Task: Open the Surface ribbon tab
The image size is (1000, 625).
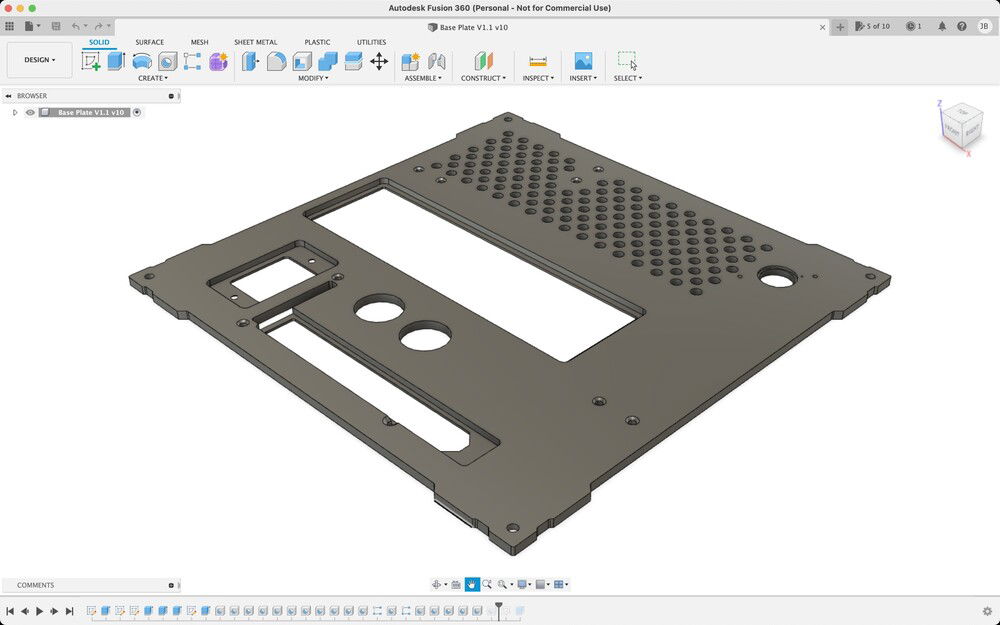Action: [150, 42]
